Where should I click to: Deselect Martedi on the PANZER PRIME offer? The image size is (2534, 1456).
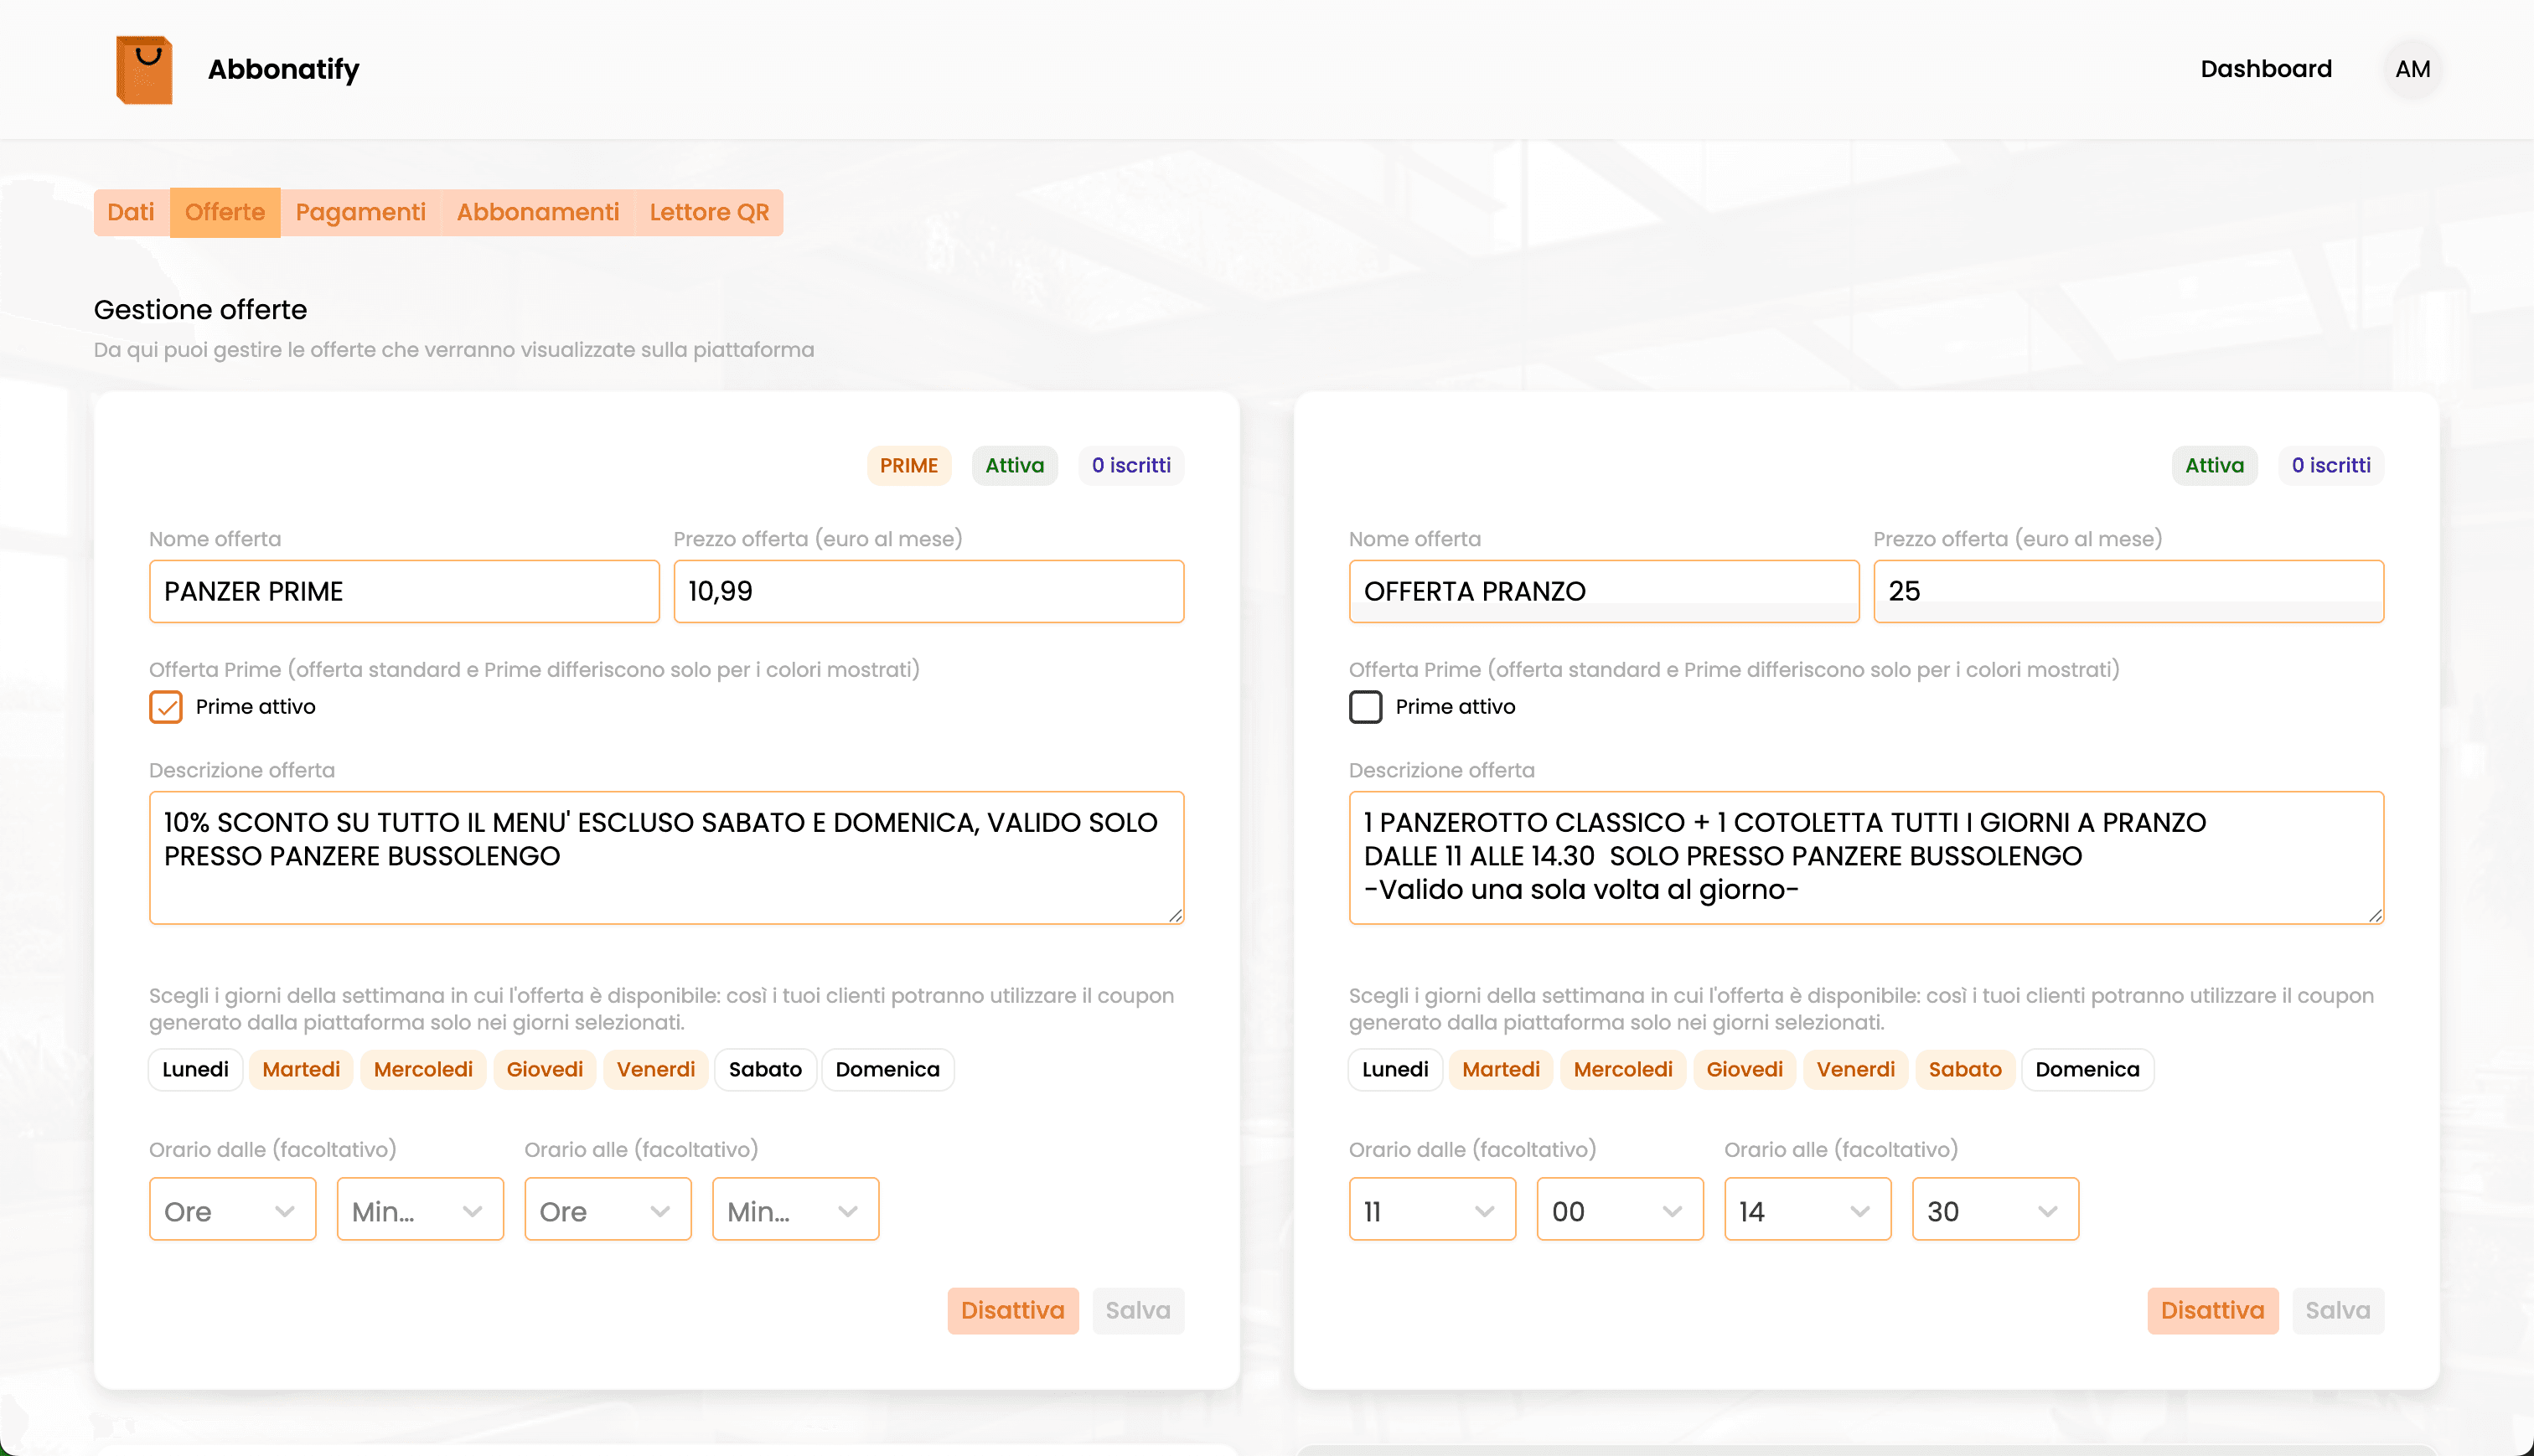coord(300,1069)
